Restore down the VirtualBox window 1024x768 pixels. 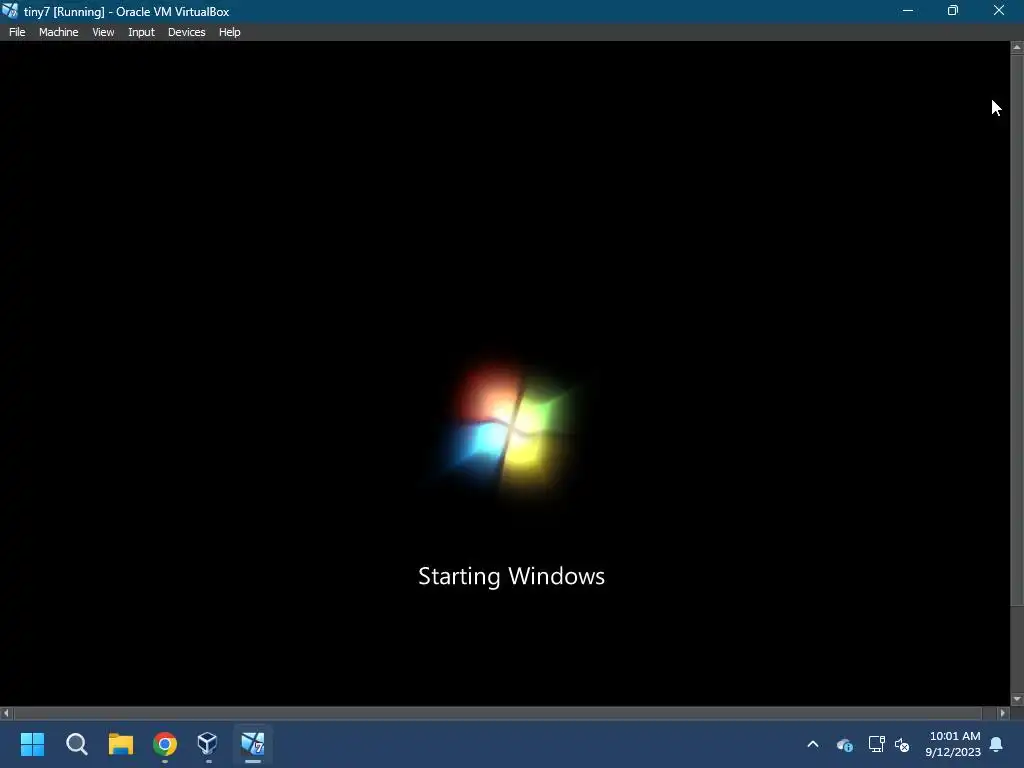pyautogui.click(x=953, y=11)
